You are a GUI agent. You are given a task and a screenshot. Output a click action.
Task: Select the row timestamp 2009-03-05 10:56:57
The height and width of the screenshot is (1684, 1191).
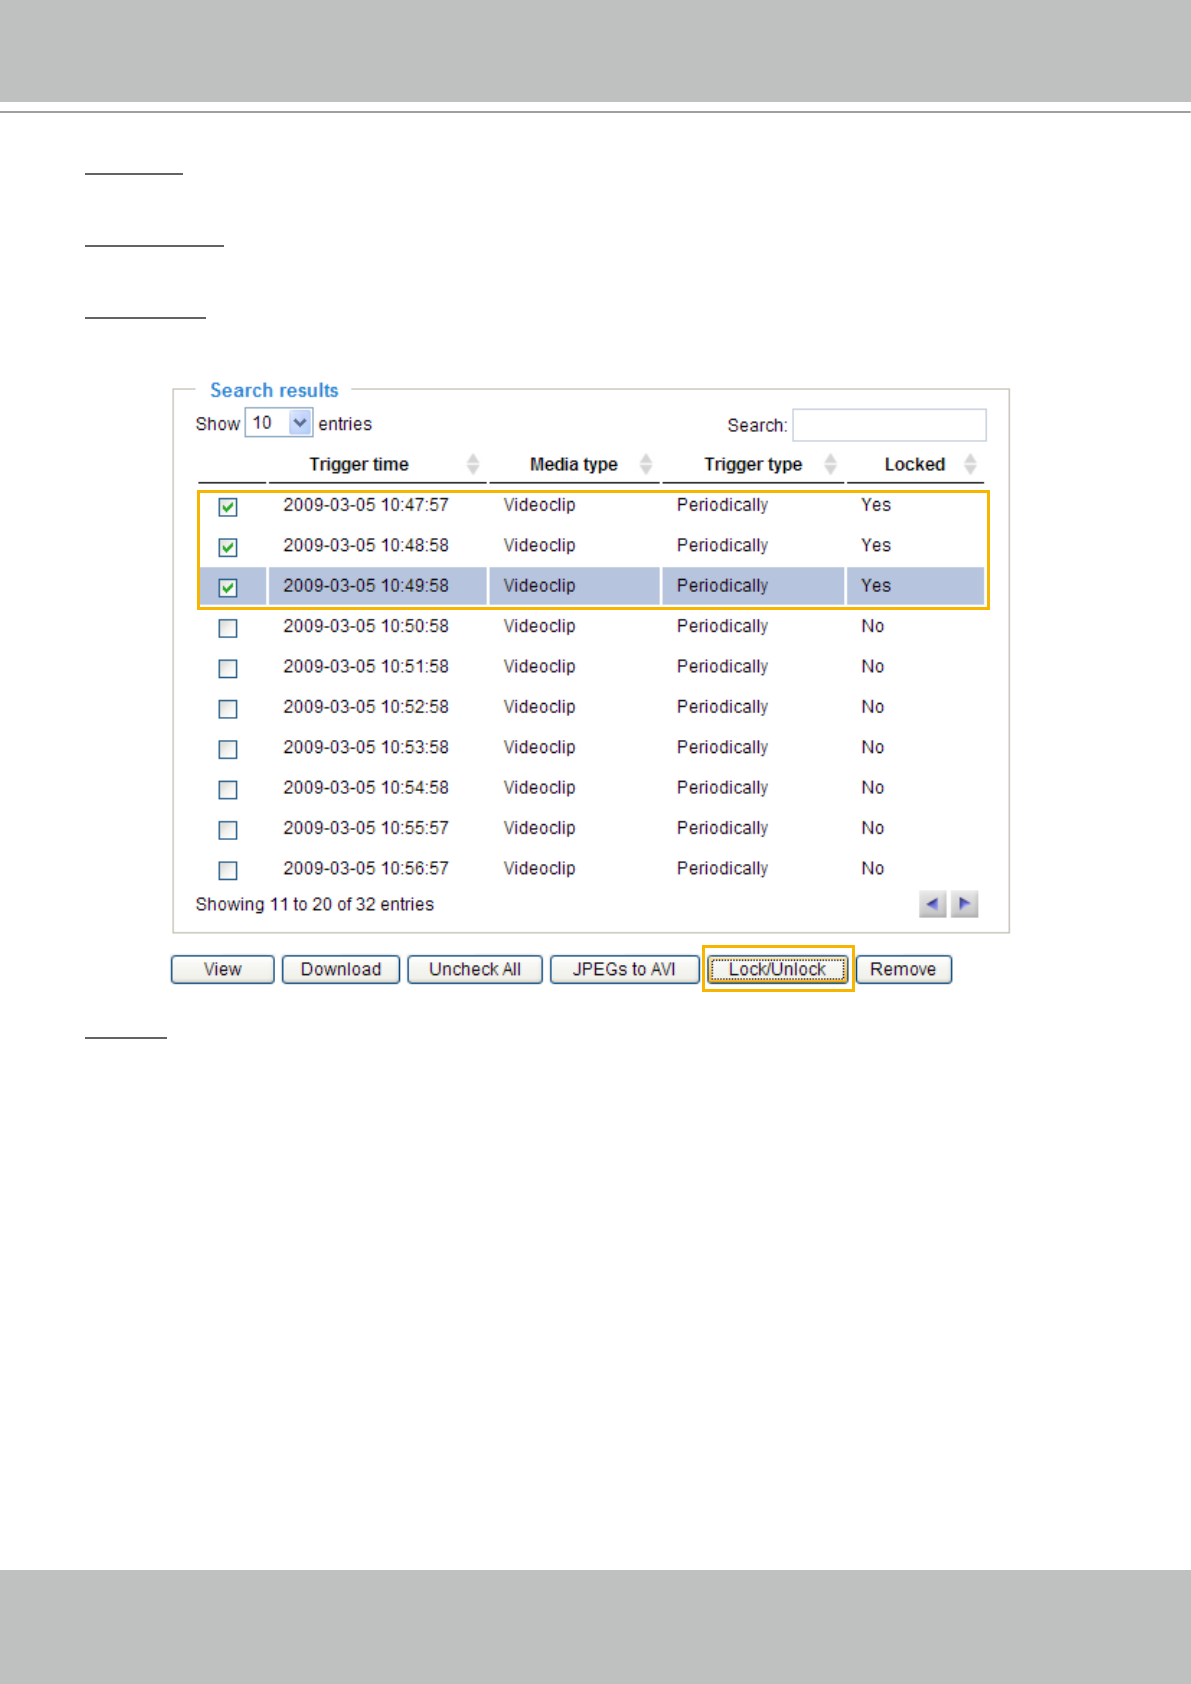(x=366, y=868)
